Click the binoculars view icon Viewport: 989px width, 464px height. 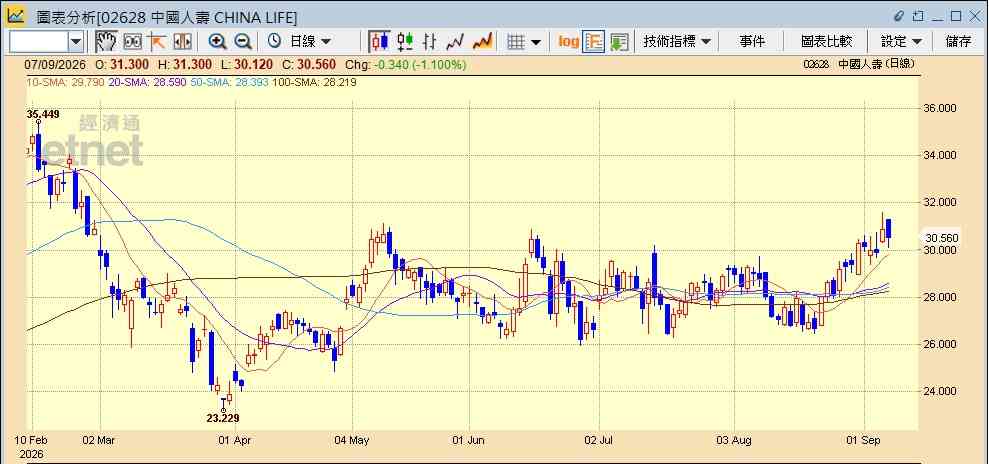click(132, 42)
